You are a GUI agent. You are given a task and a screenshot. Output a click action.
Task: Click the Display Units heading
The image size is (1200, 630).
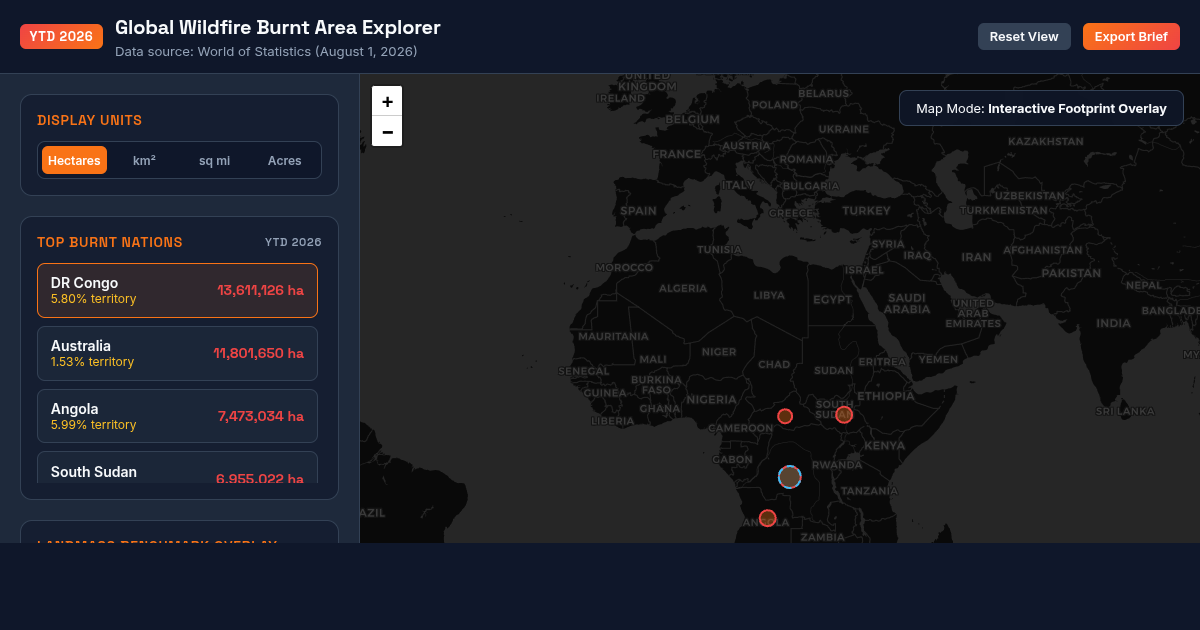pyautogui.click(x=90, y=120)
